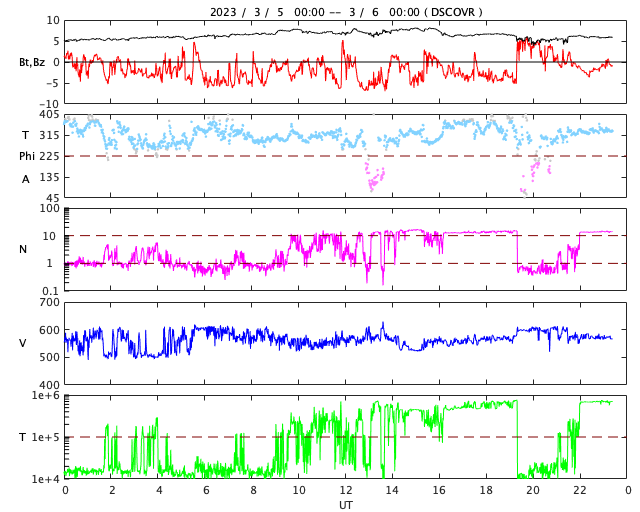The image size is (640, 512).
Task: Select the A label below Phi
Action: (26, 179)
